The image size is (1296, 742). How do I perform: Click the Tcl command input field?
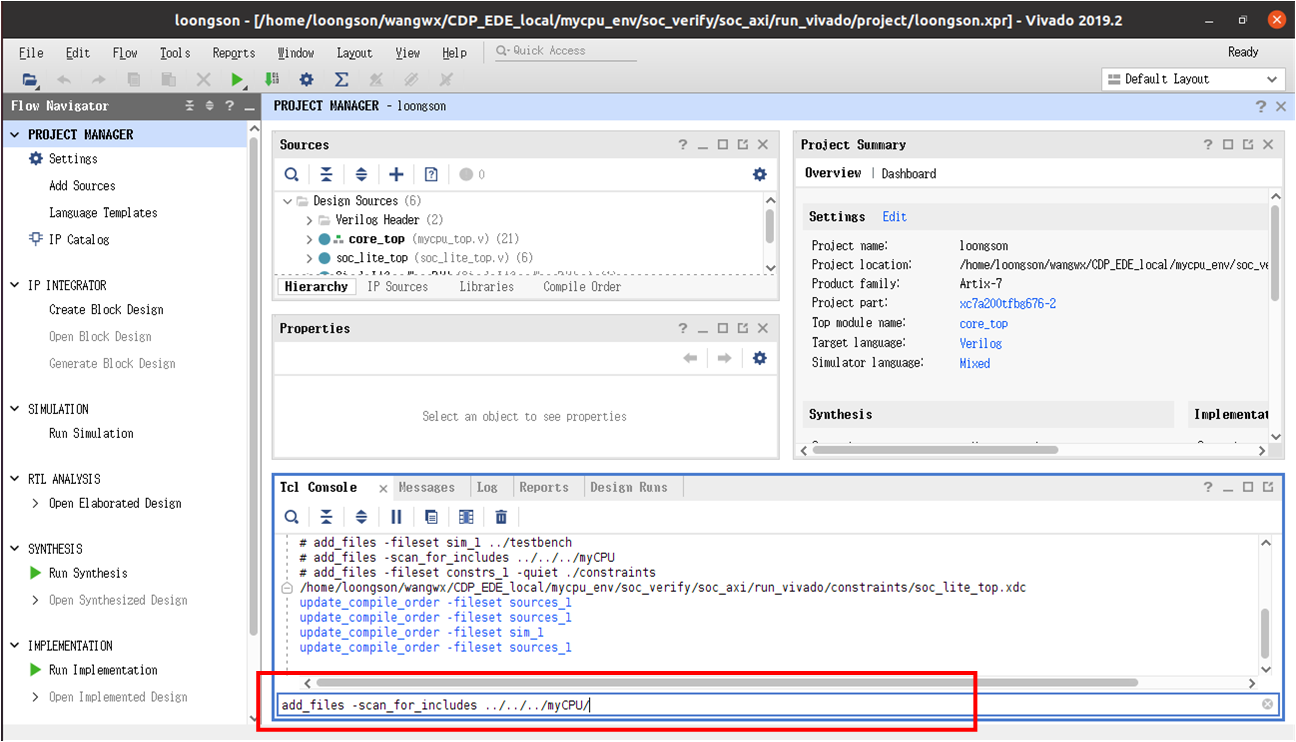point(760,705)
